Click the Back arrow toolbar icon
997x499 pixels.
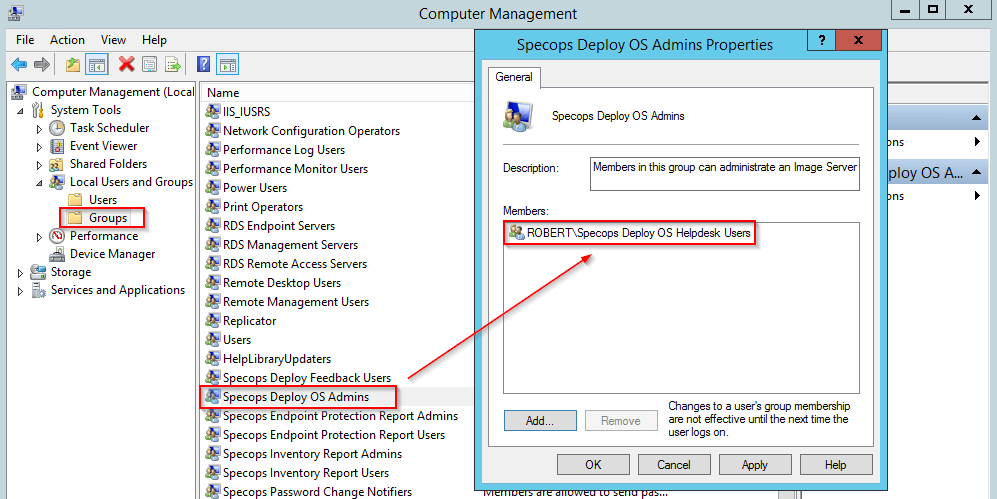point(19,64)
